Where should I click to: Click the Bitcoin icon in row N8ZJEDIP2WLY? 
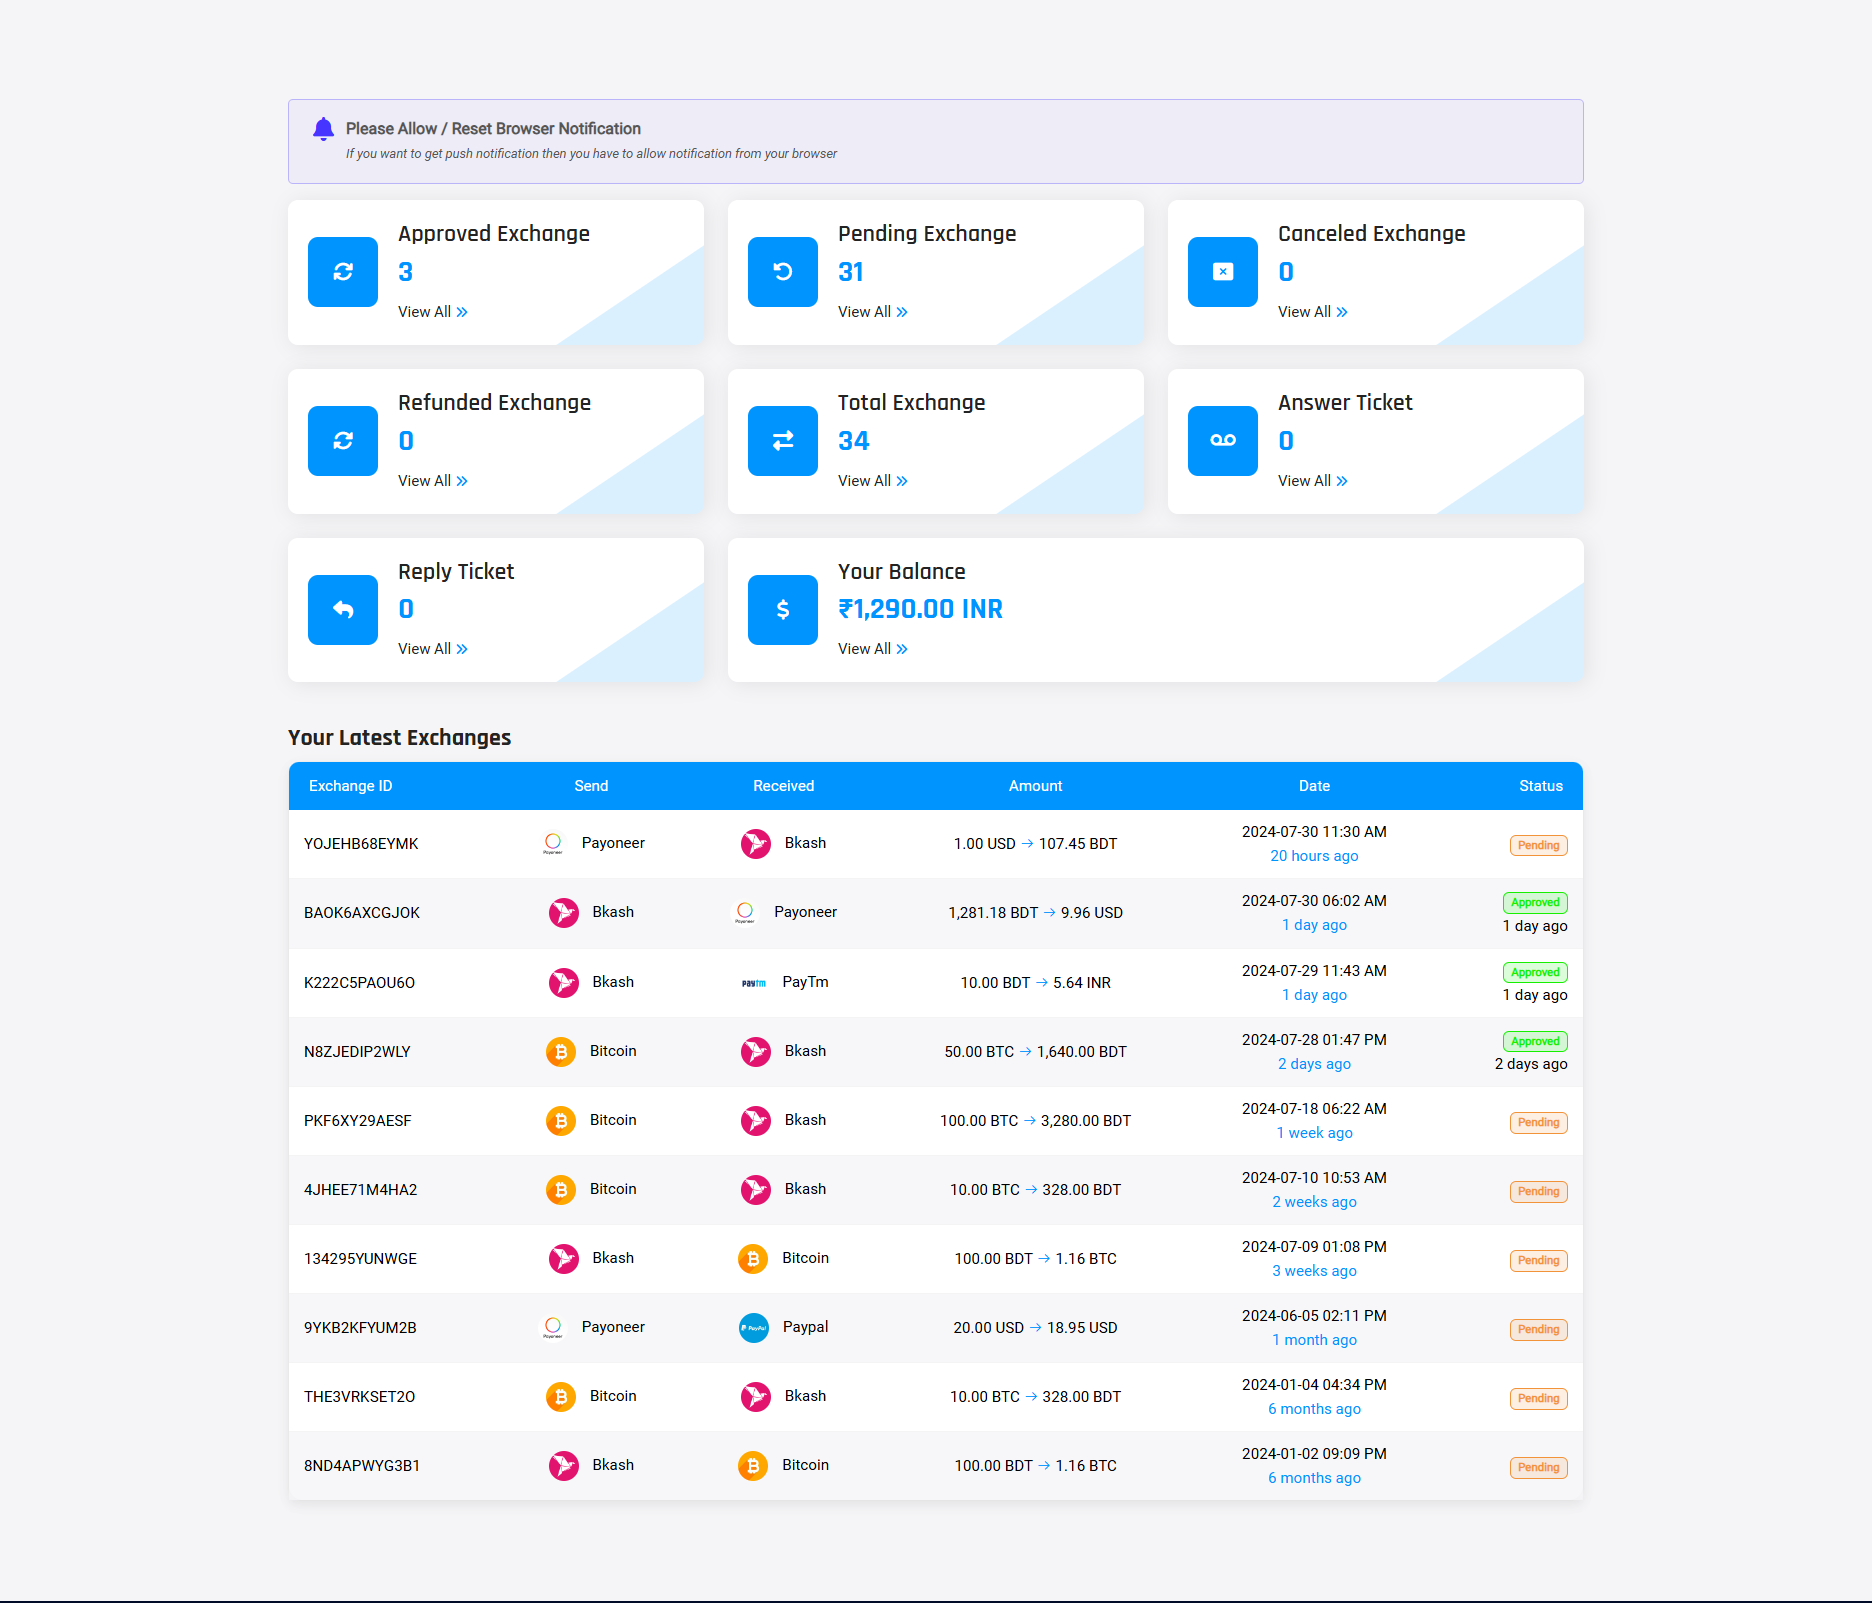(x=561, y=1052)
